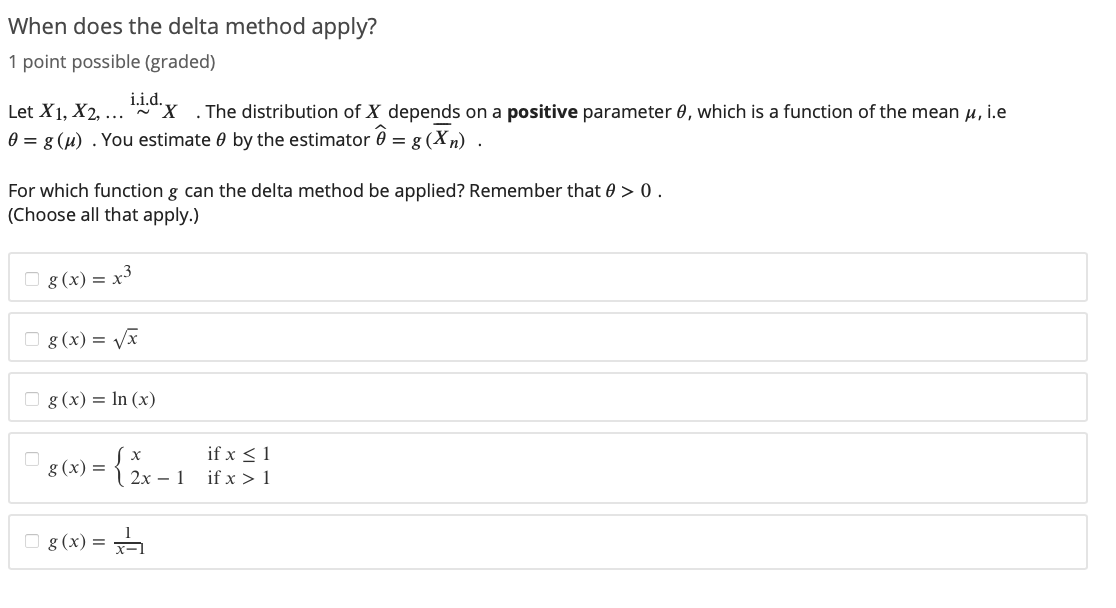Click the '2x − 1 if x > 1' piecewise line
Viewport: 1116px width, 608px height.
tap(201, 478)
